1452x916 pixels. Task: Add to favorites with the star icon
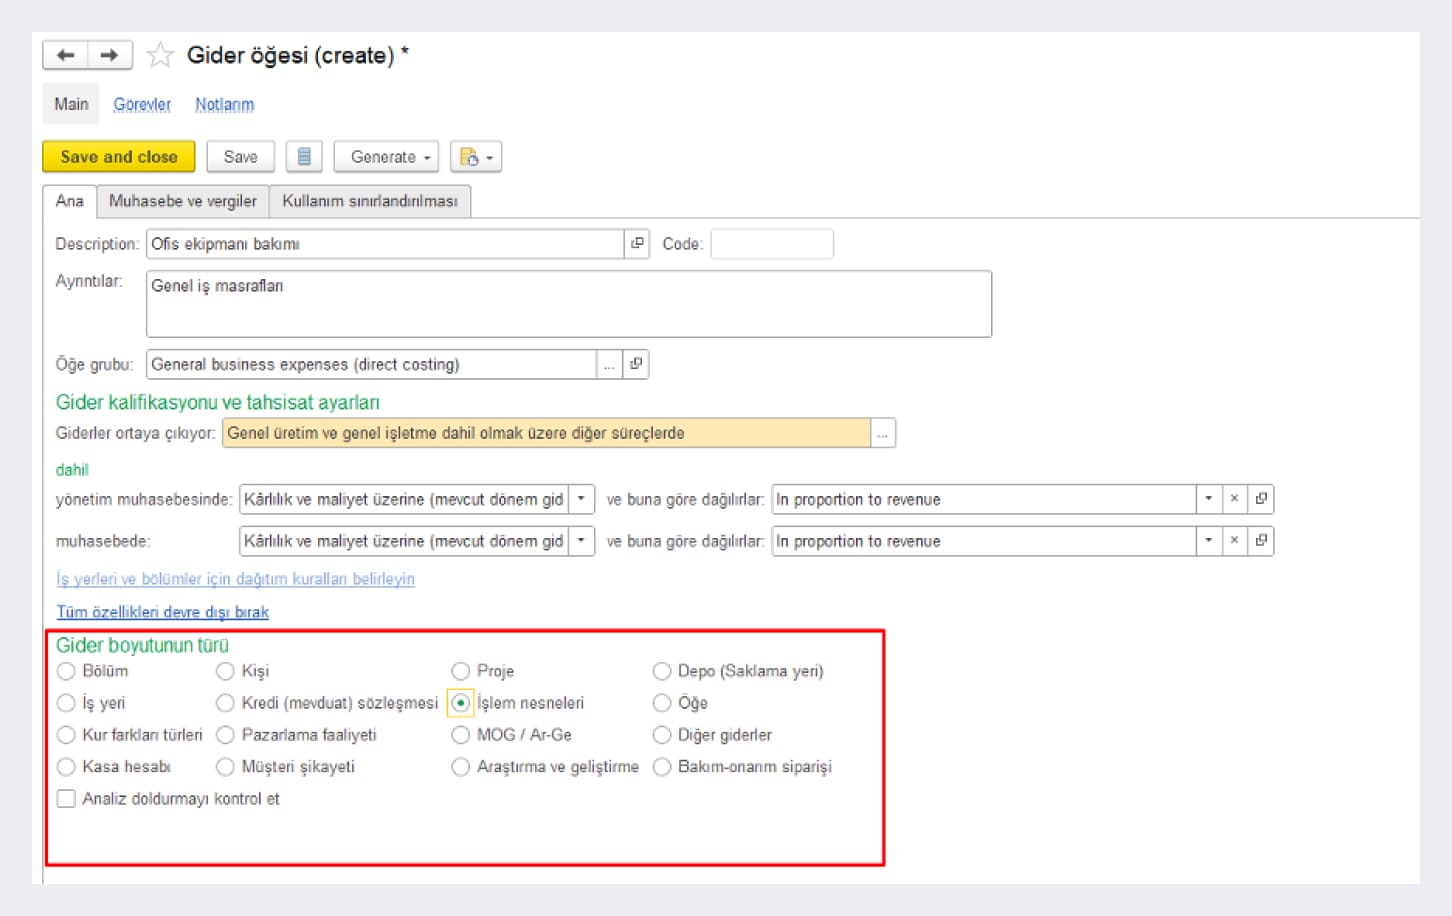[160, 55]
